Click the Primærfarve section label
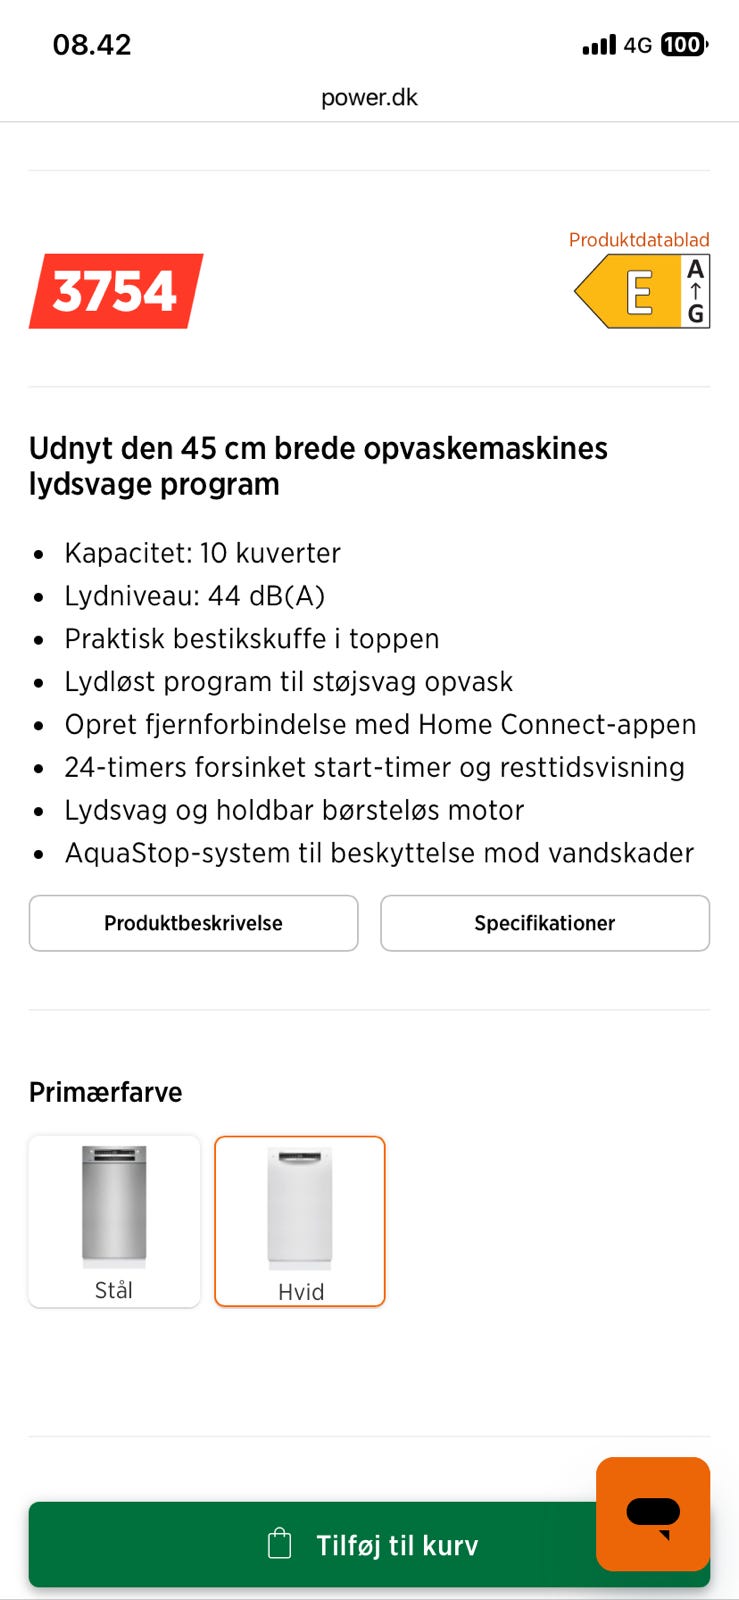Viewport: 739px width, 1600px height. pos(105,1092)
